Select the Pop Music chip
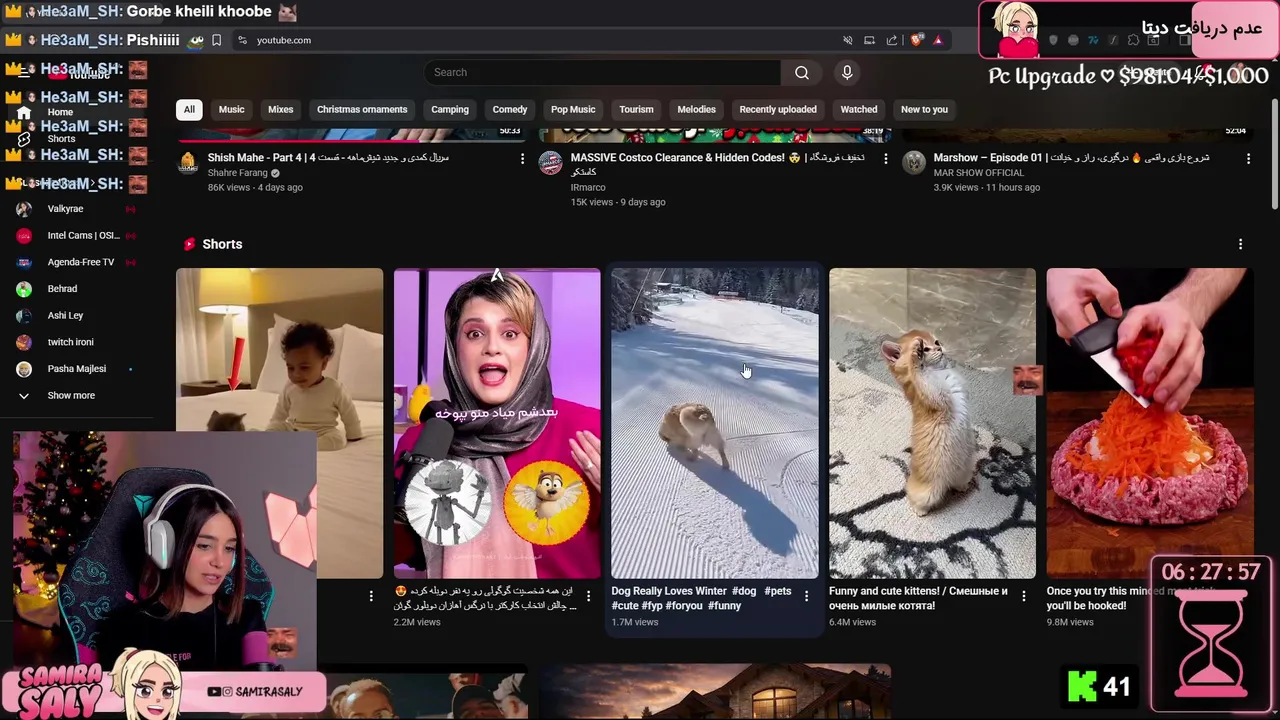Viewport: 1280px width, 720px height. click(573, 109)
